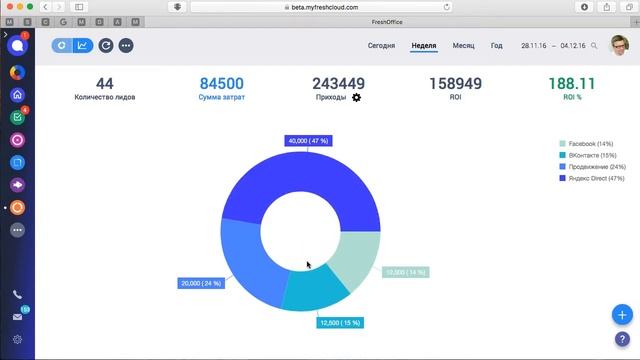Open settings gear next to Приходы
The width and height of the screenshot is (640, 360).
pos(356,98)
